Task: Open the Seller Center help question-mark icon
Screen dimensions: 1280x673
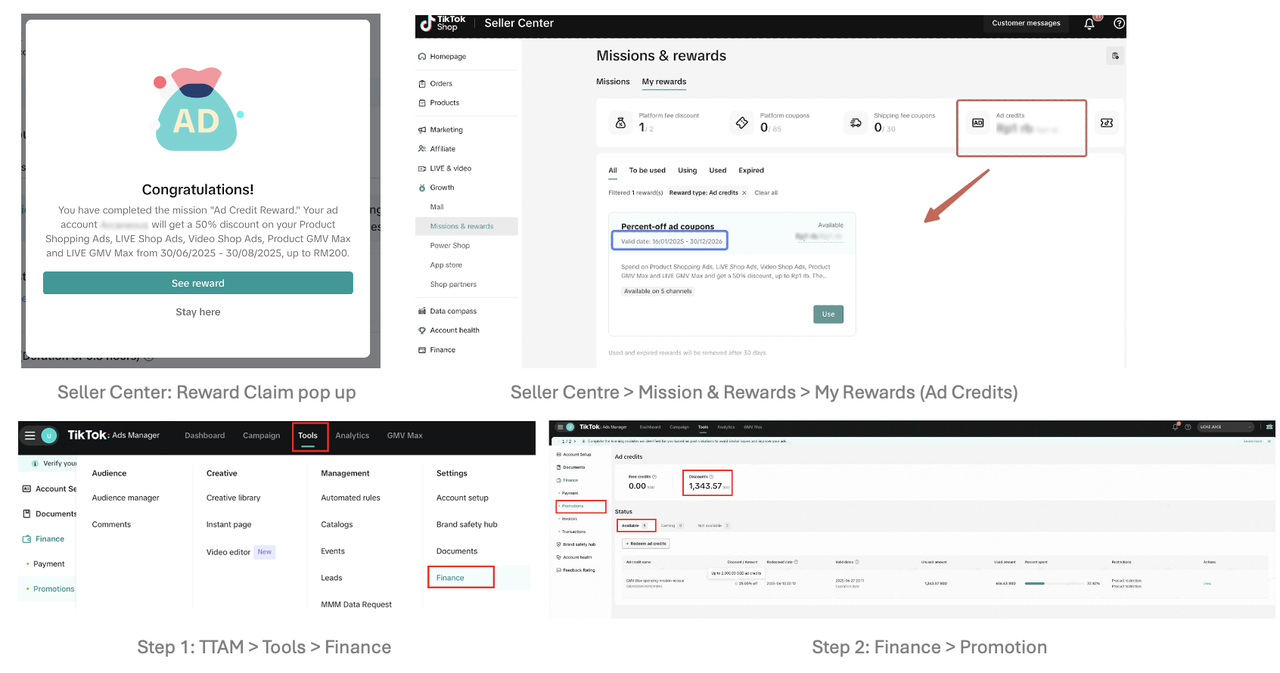Action: [1118, 23]
